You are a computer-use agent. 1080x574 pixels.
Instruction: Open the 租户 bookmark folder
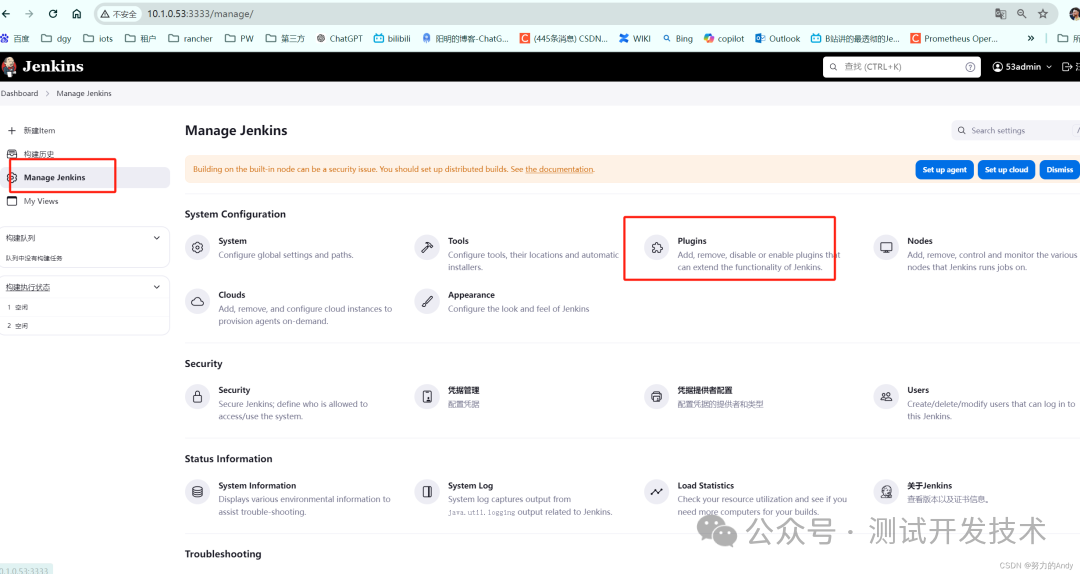pyautogui.click(x=141, y=39)
